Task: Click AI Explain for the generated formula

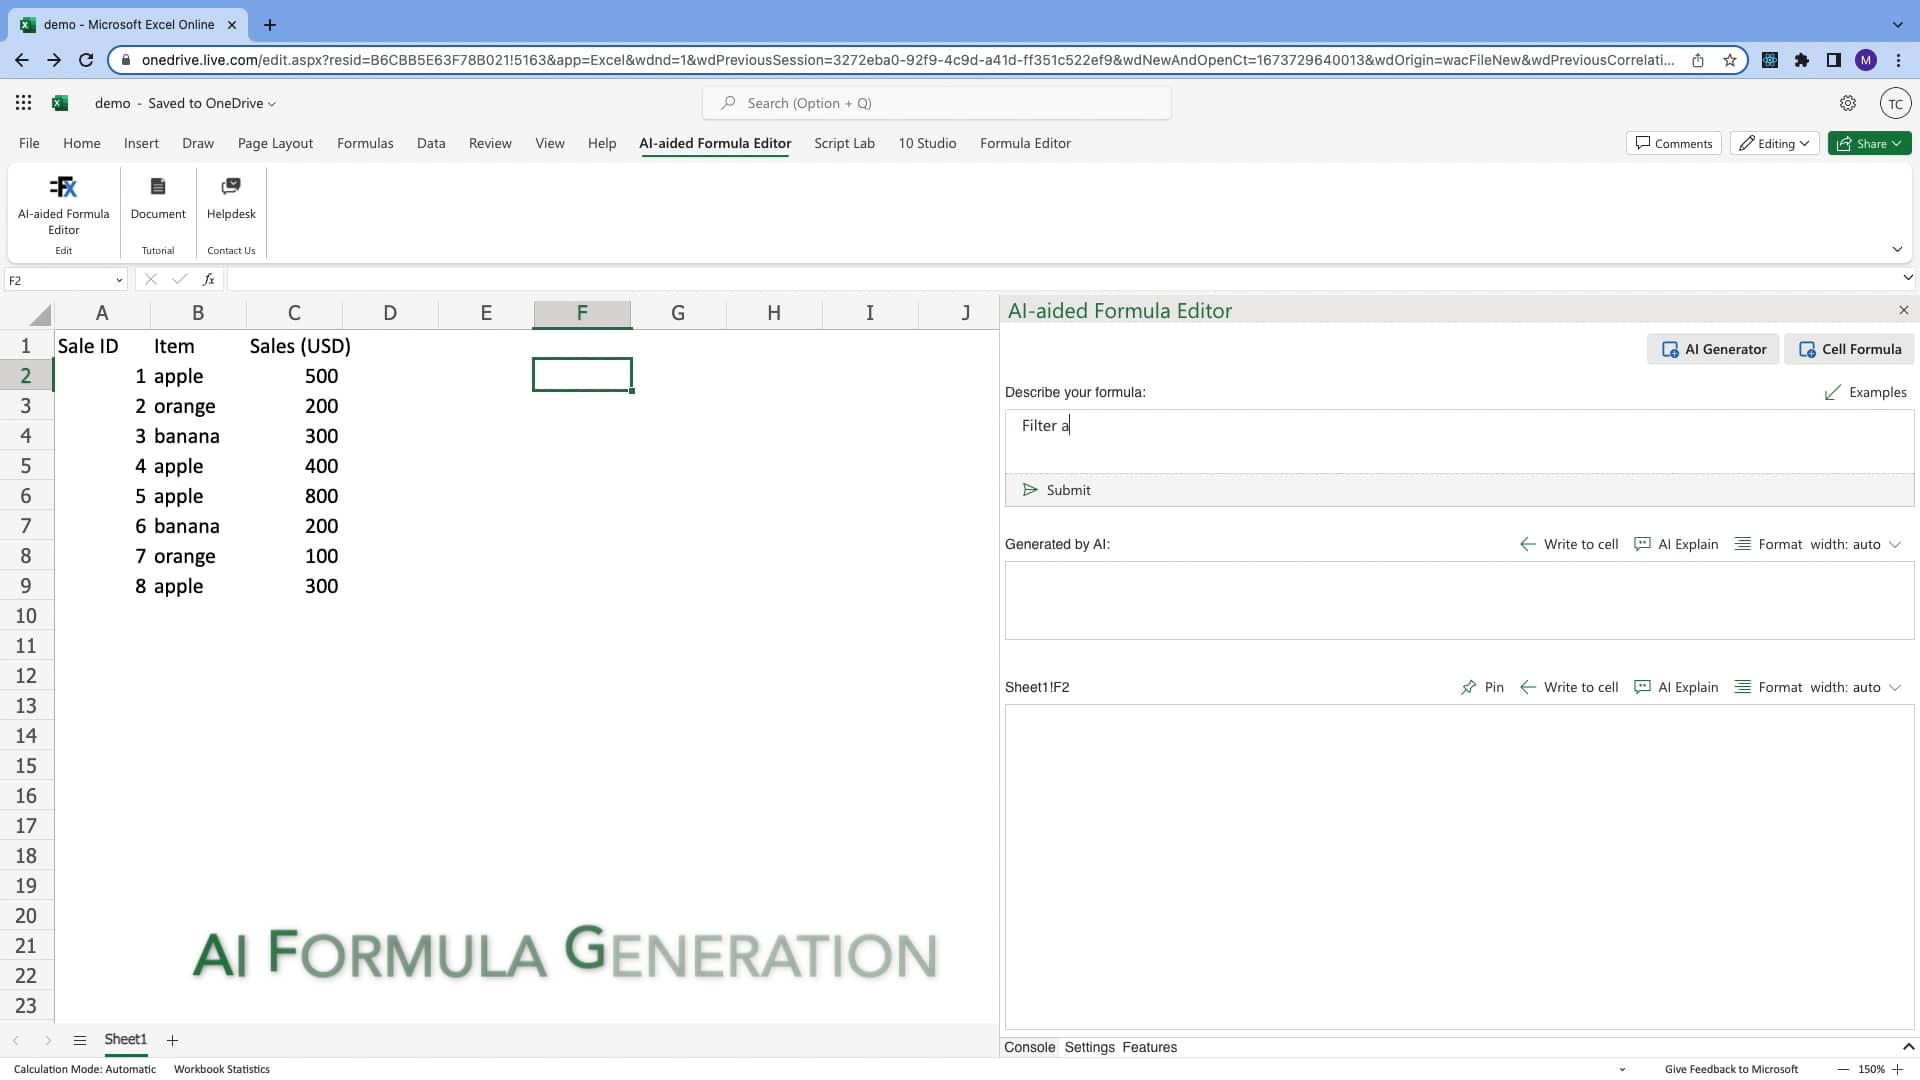Action: click(x=1676, y=544)
